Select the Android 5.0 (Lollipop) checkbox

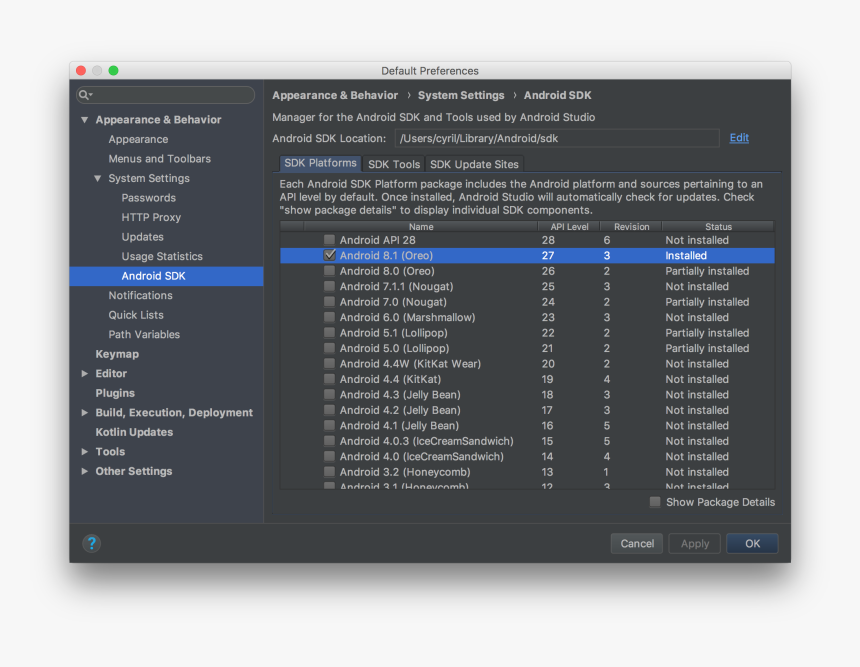pyautogui.click(x=329, y=348)
